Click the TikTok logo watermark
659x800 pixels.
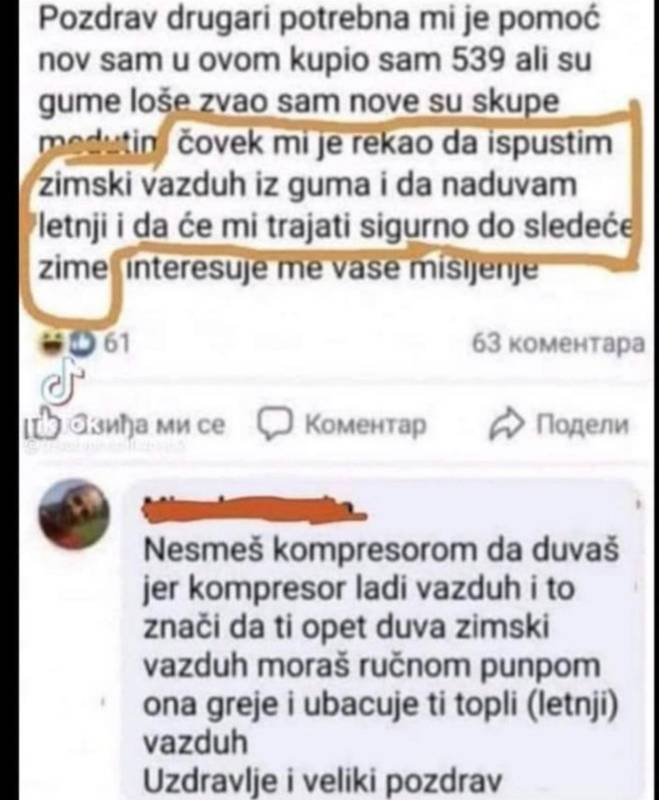click(60, 381)
